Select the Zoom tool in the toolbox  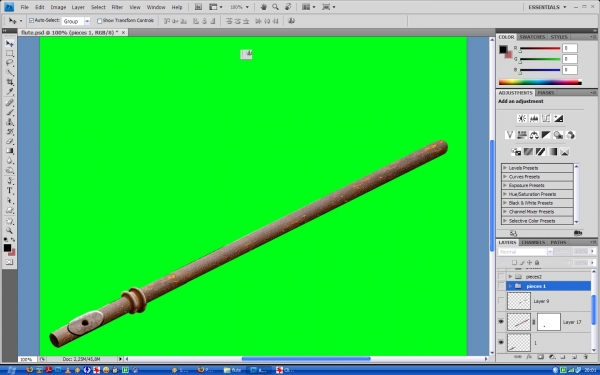tap(10, 231)
